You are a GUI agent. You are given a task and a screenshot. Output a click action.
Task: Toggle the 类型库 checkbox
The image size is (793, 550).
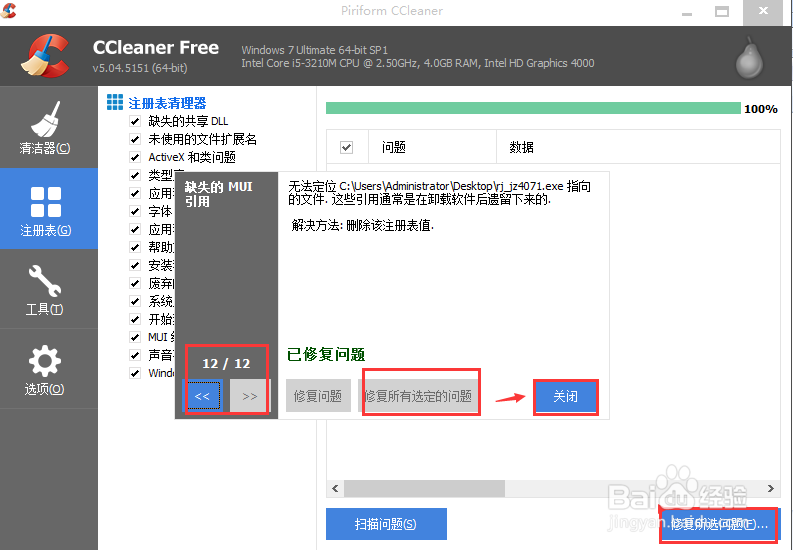coord(135,175)
